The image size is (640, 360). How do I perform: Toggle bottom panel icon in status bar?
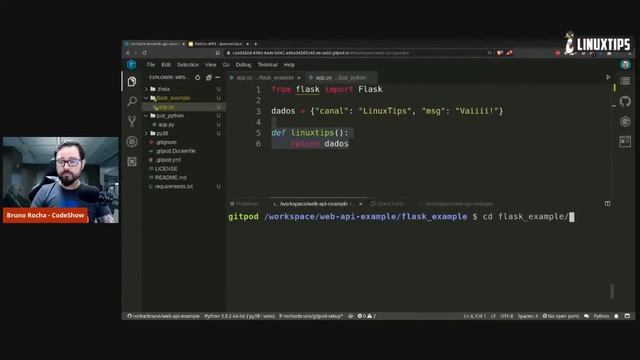pyautogui.click(x=627, y=316)
